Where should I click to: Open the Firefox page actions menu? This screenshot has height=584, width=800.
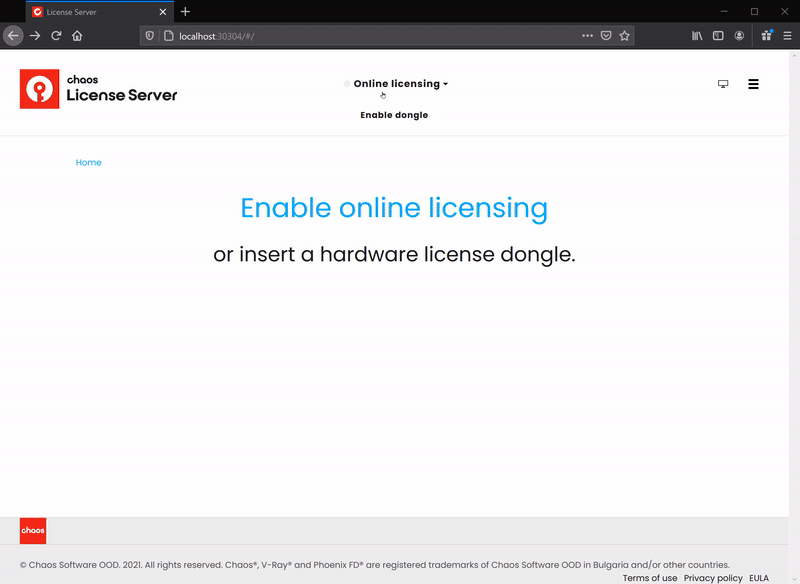[586, 34]
